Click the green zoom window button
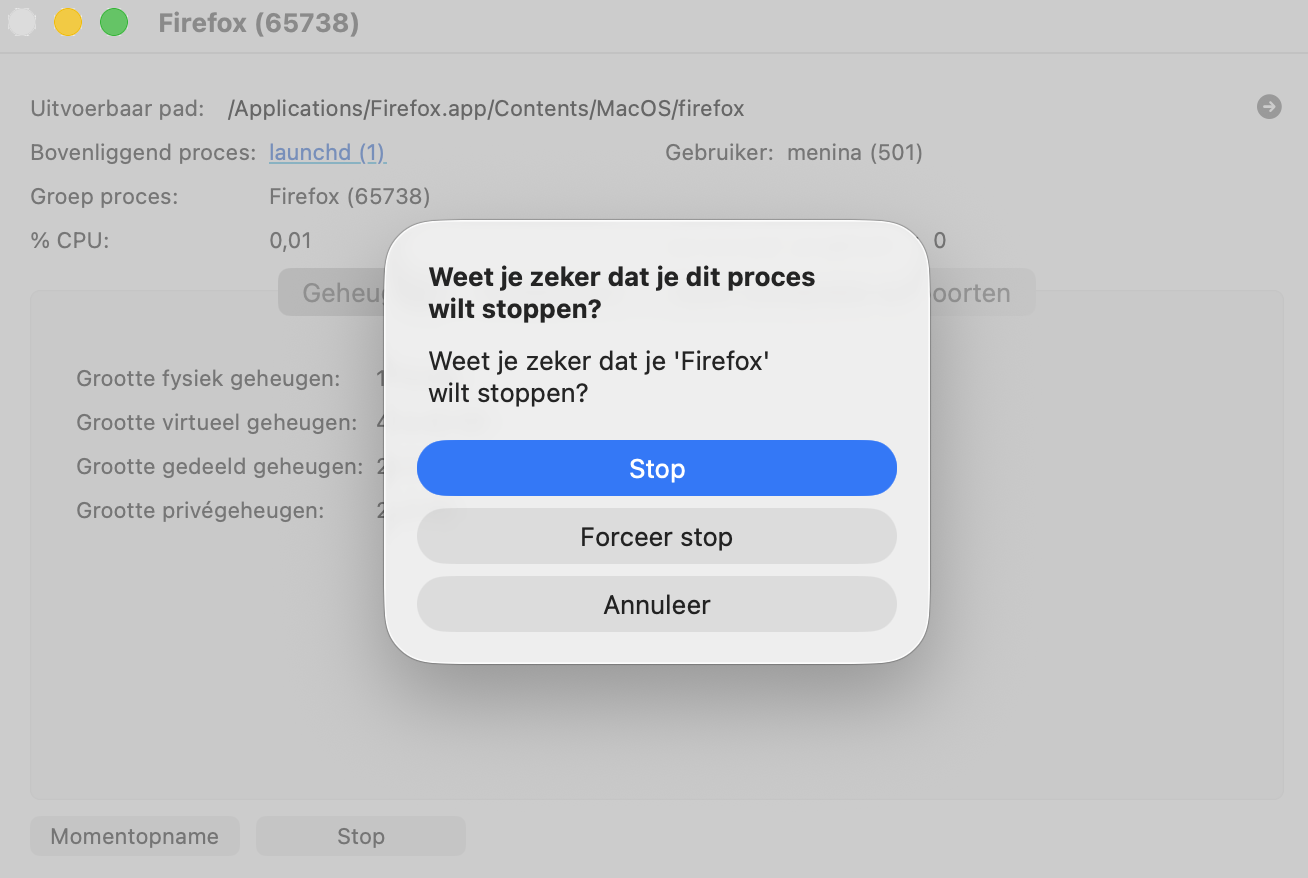 pos(114,22)
